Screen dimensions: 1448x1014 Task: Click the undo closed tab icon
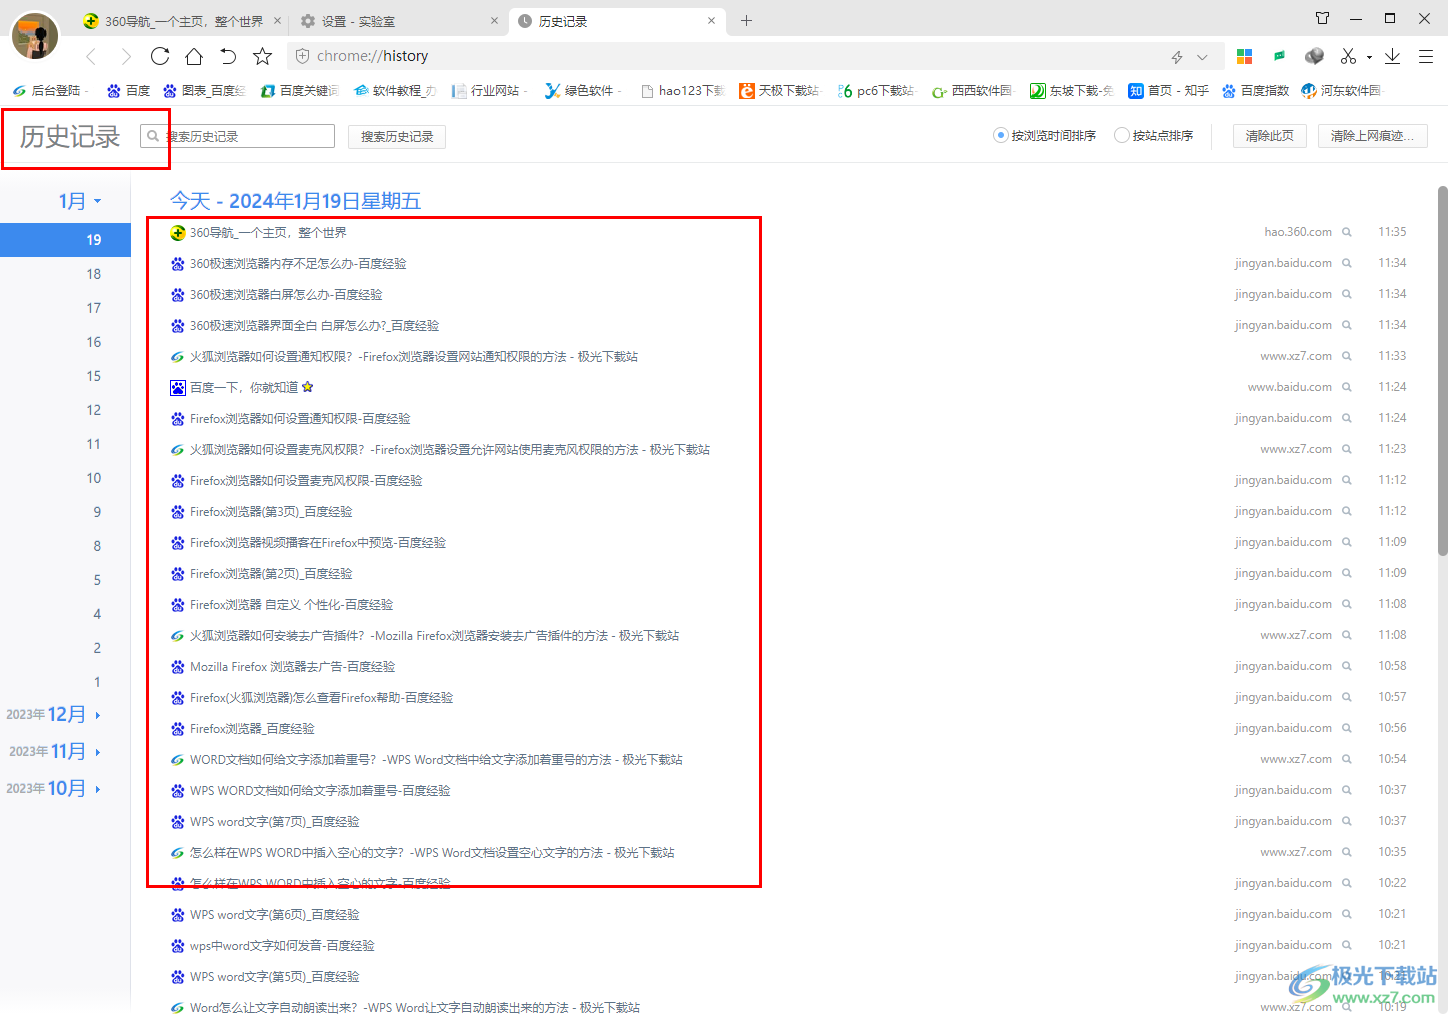pyautogui.click(x=228, y=56)
